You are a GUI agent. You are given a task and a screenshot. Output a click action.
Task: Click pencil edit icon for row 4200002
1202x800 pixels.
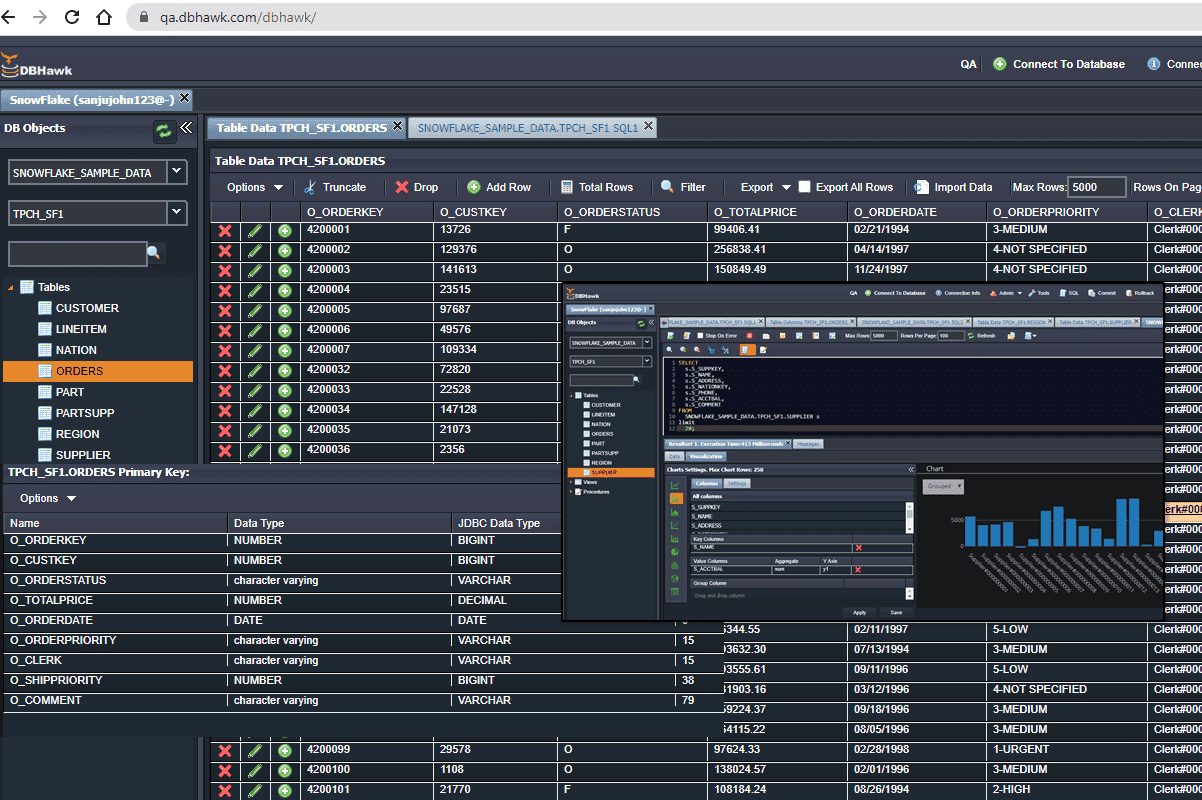pos(255,250)
